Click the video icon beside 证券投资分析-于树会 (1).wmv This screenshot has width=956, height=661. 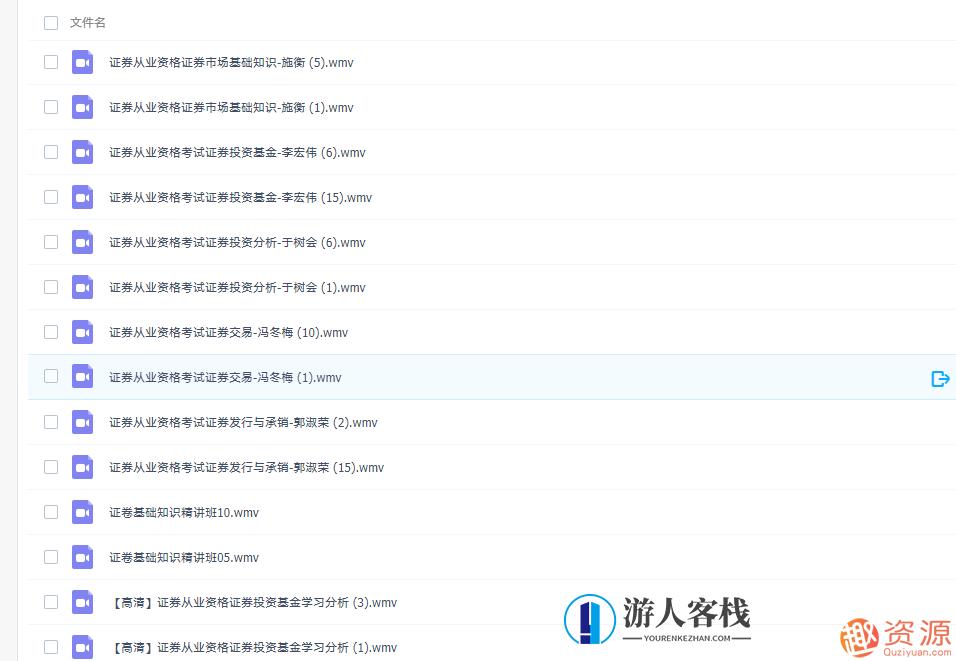(x=82, y=287)
